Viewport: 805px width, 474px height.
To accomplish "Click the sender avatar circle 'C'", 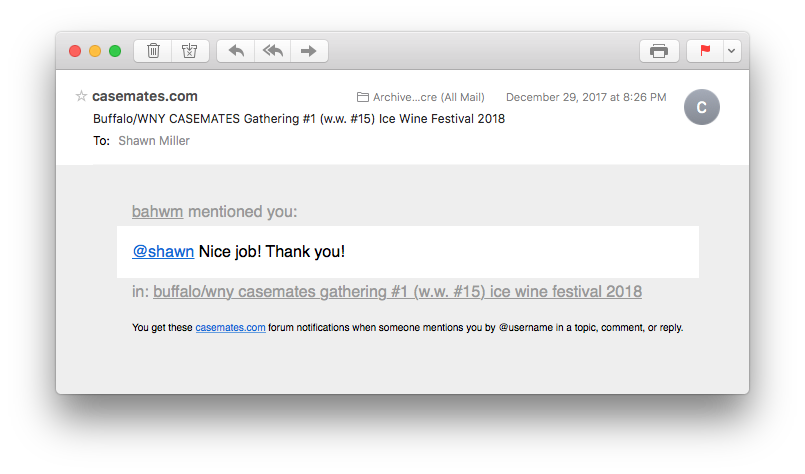I will [701, 108].
